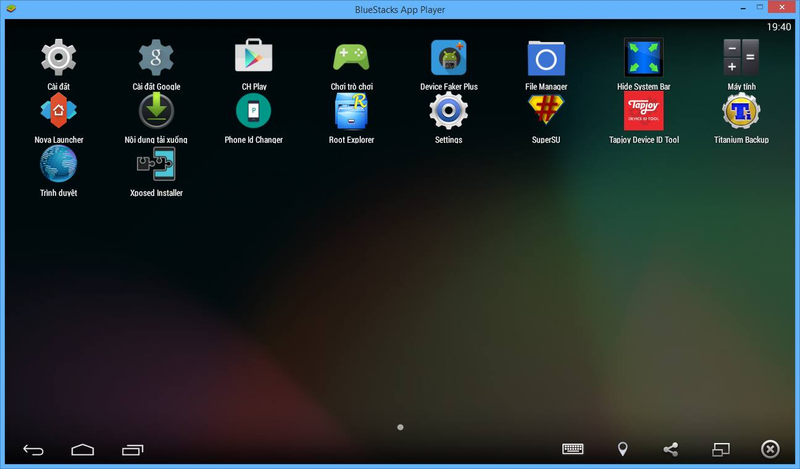The image size is (800, 469).
Task: Launch Nova Launcher
Action: coord(59,111)
